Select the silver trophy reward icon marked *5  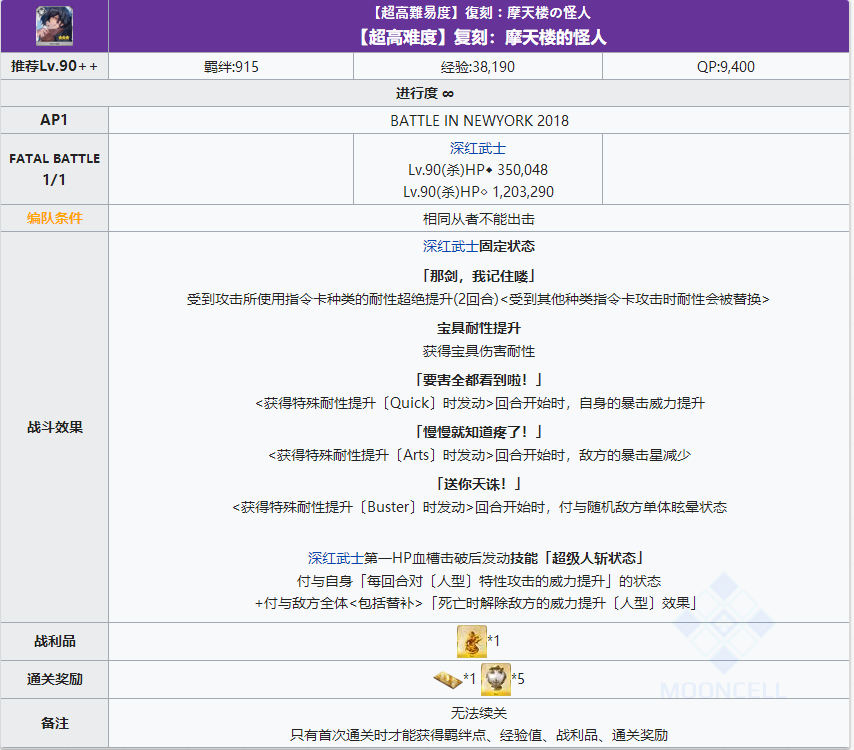pyautogui.click(x=496, y=678)
